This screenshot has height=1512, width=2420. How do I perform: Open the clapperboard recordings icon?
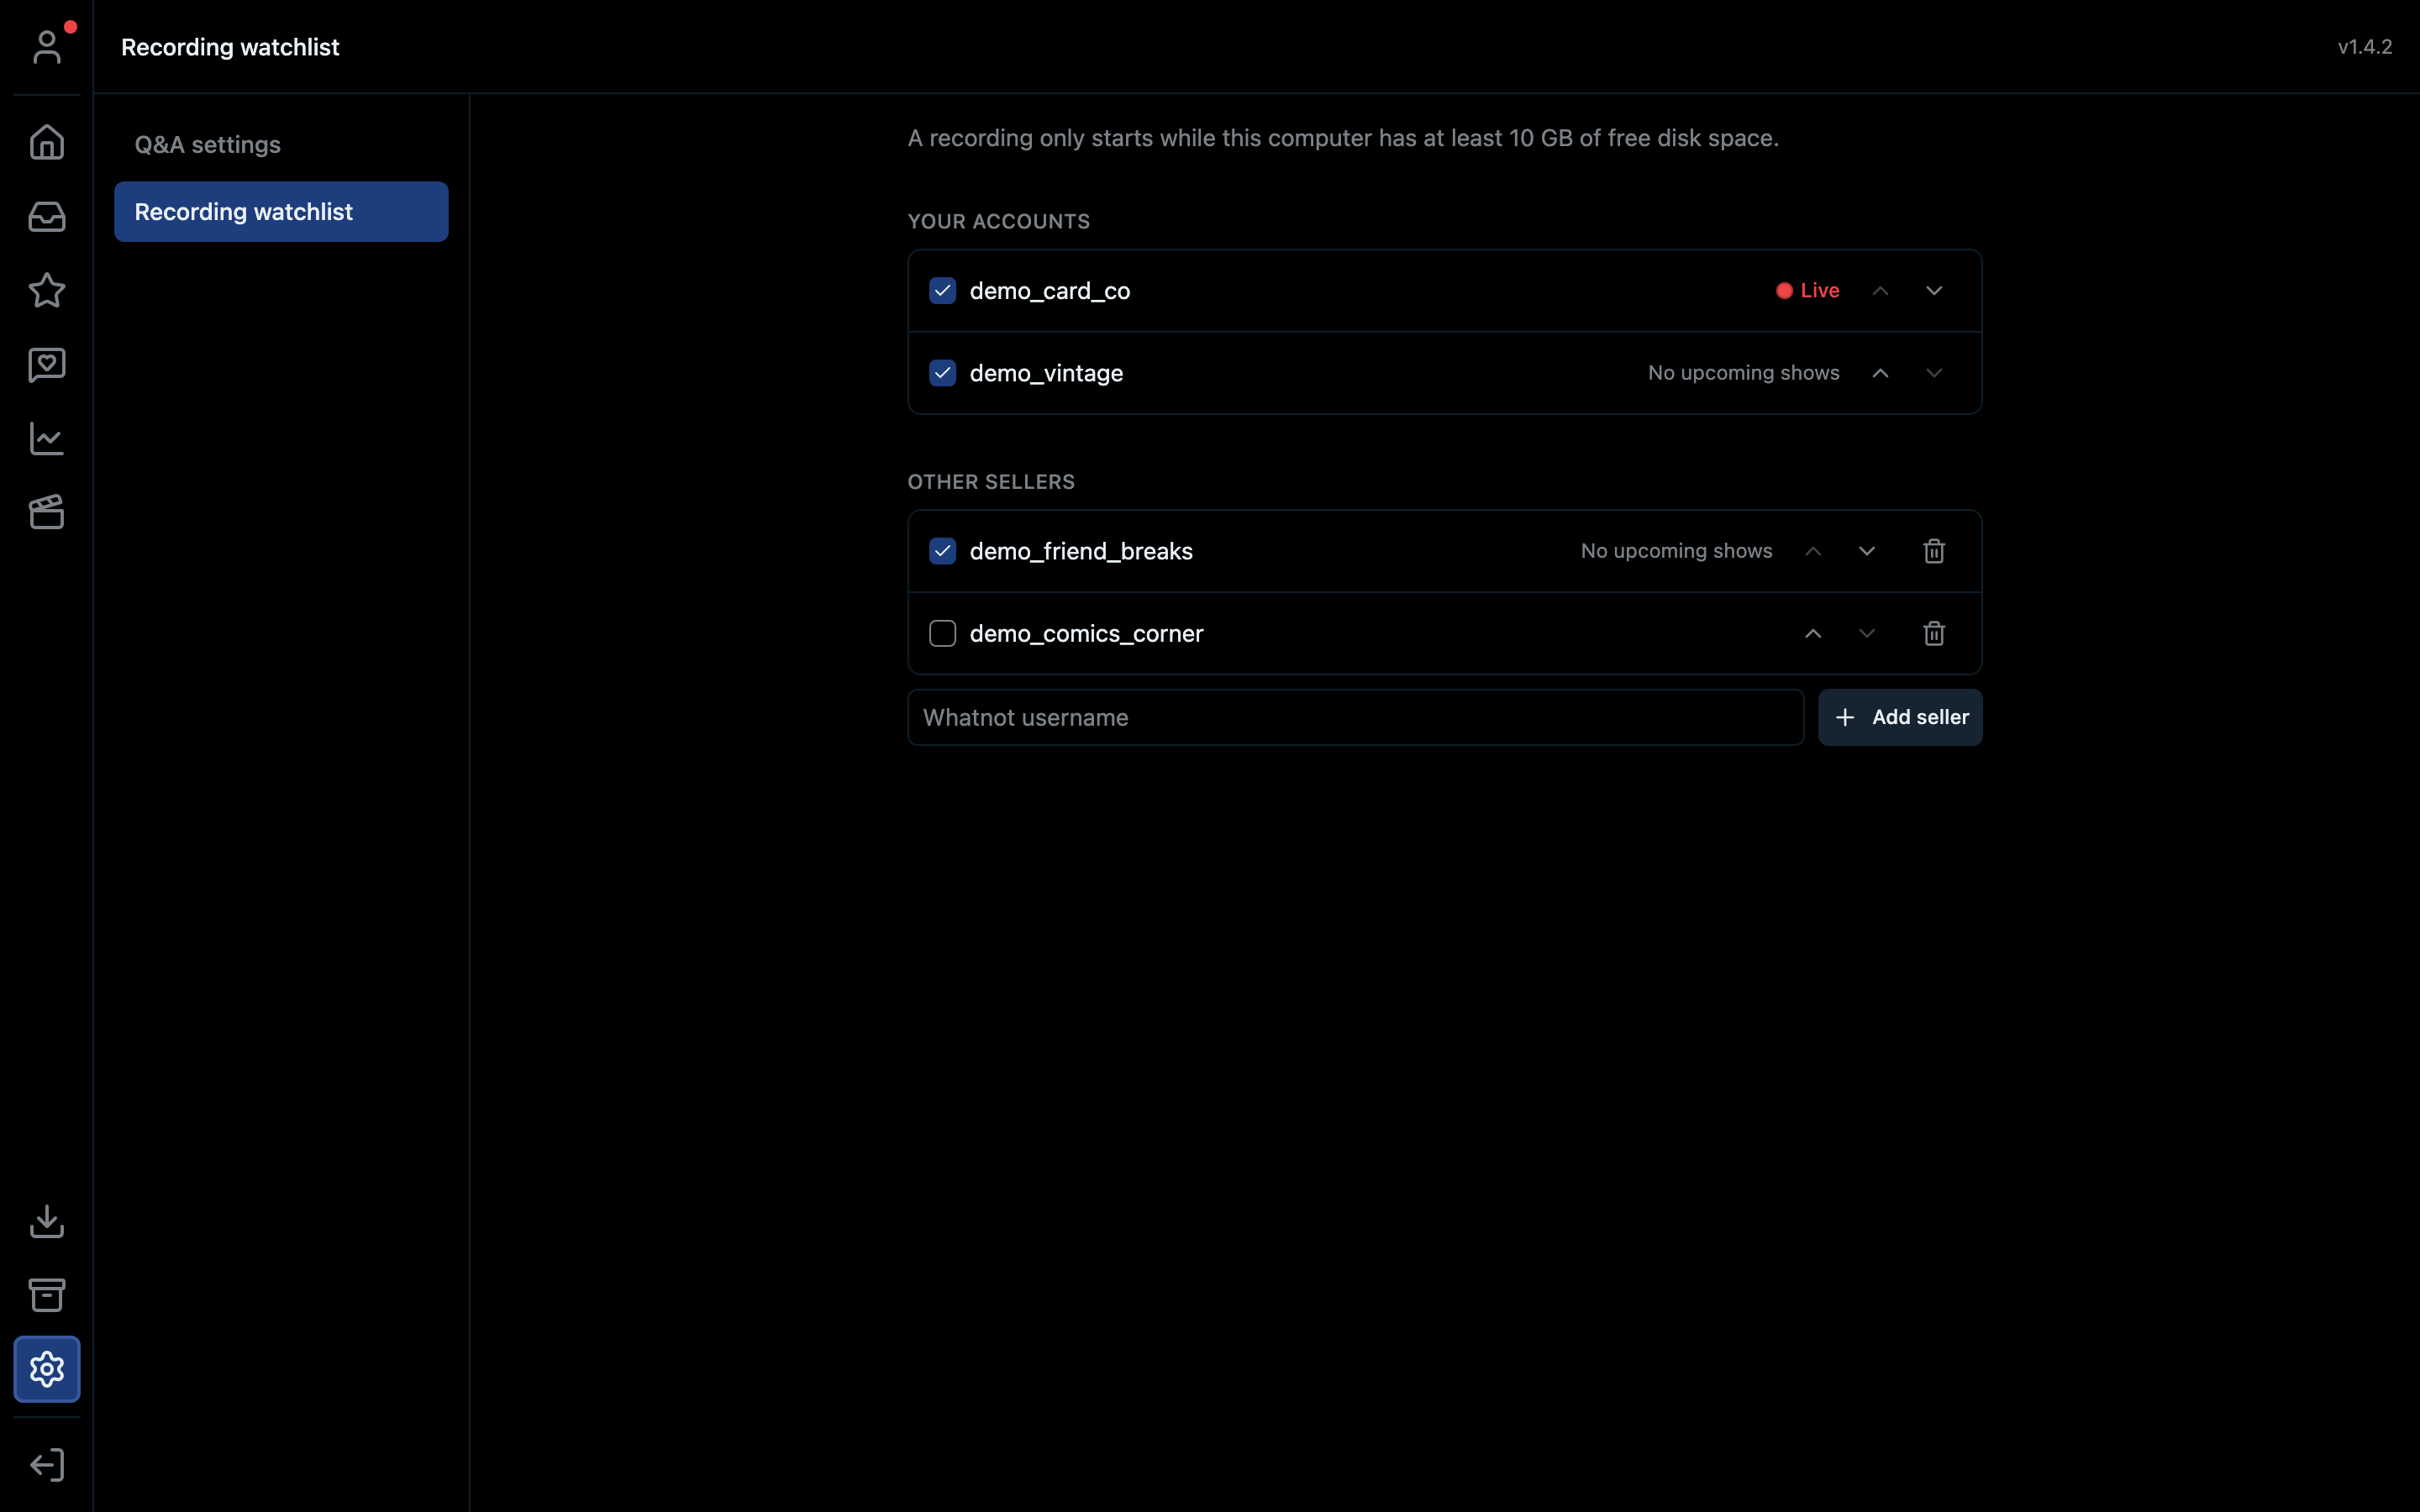pyautogui.click(x=47, y=512)
